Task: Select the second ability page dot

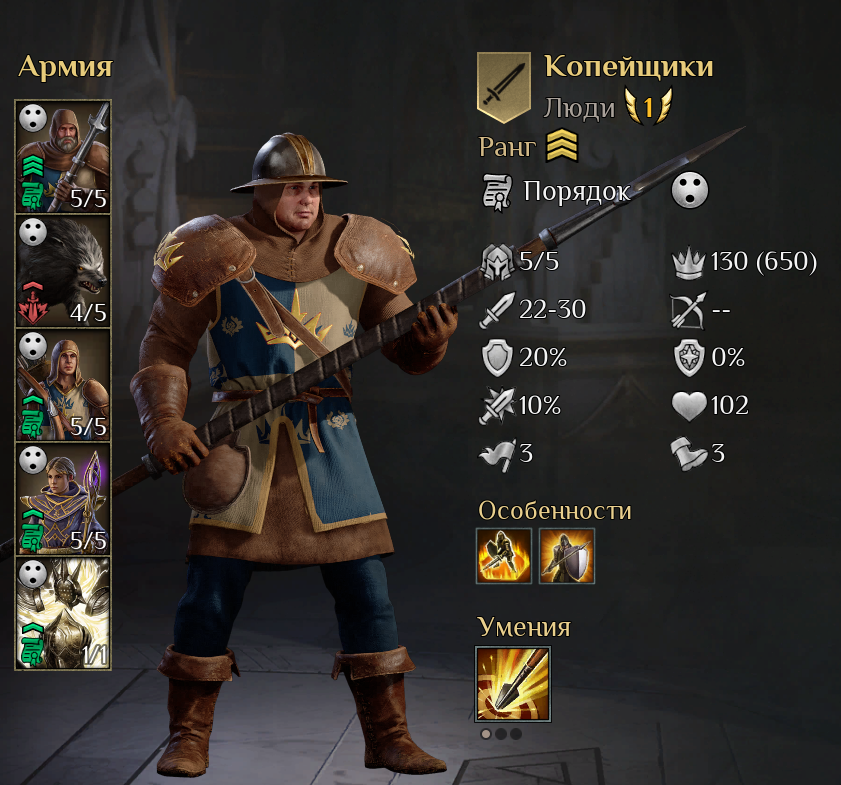Action: (x=501, y=734)
